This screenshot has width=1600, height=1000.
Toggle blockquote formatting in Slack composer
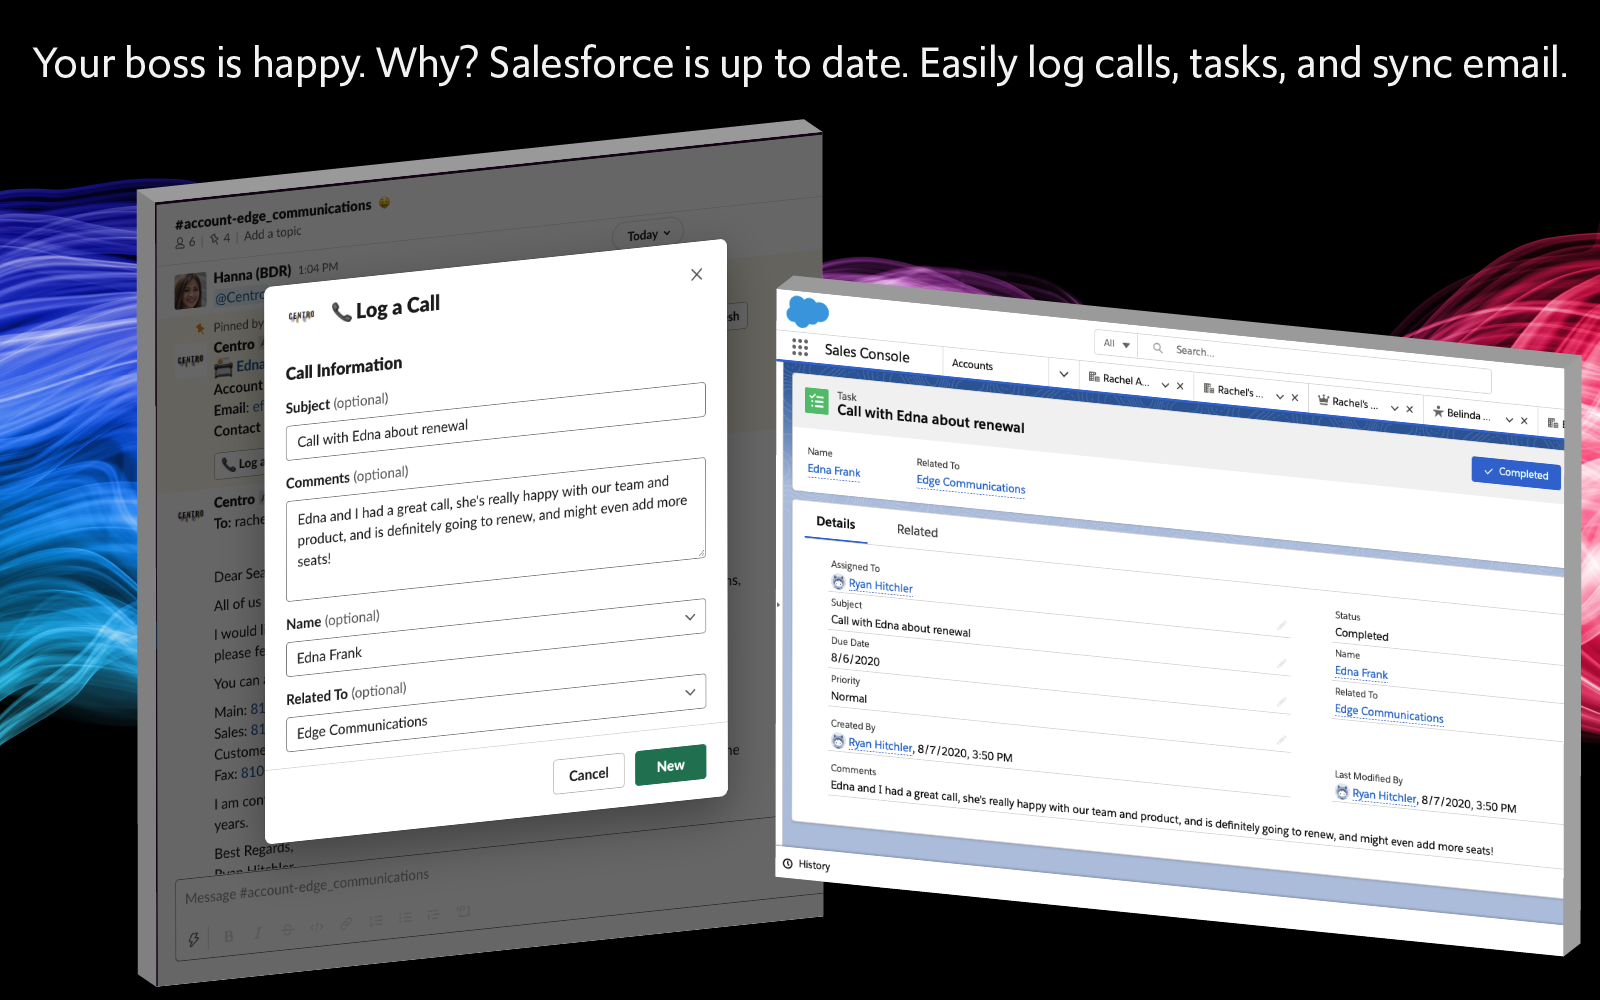coord(433,914)
